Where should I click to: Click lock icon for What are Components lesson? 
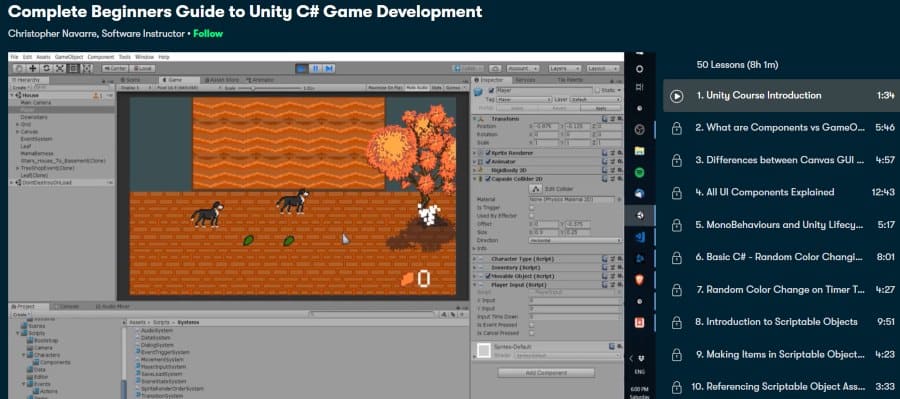[x=677, y=128]
